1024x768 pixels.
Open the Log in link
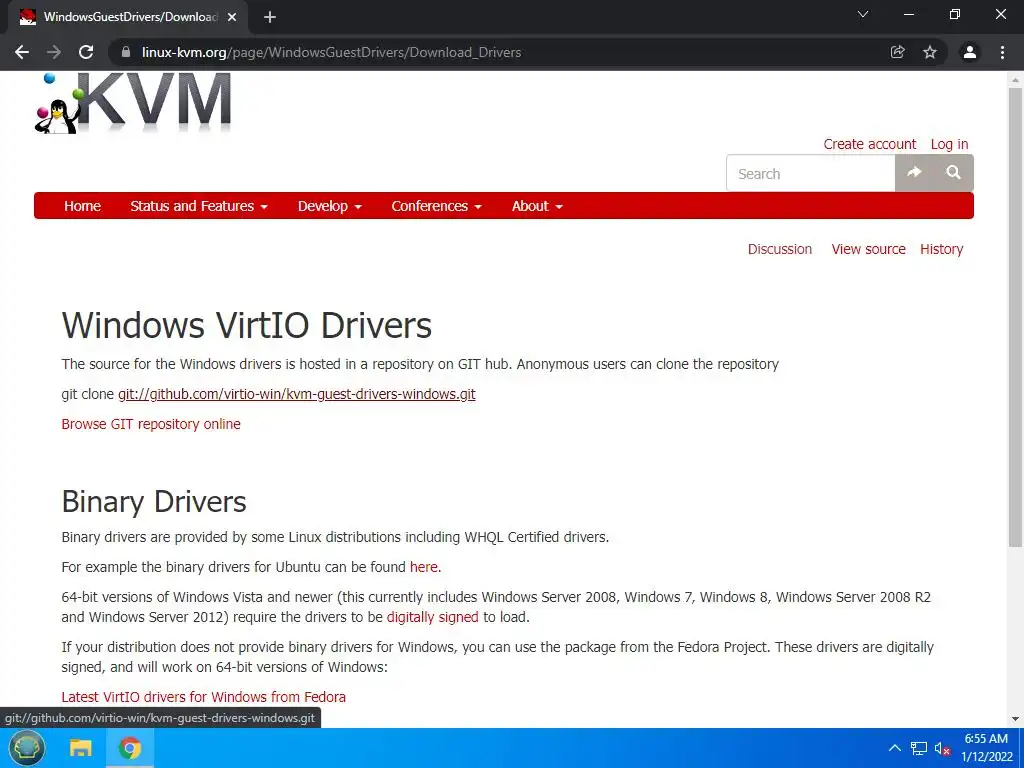[x=949, y=144]
